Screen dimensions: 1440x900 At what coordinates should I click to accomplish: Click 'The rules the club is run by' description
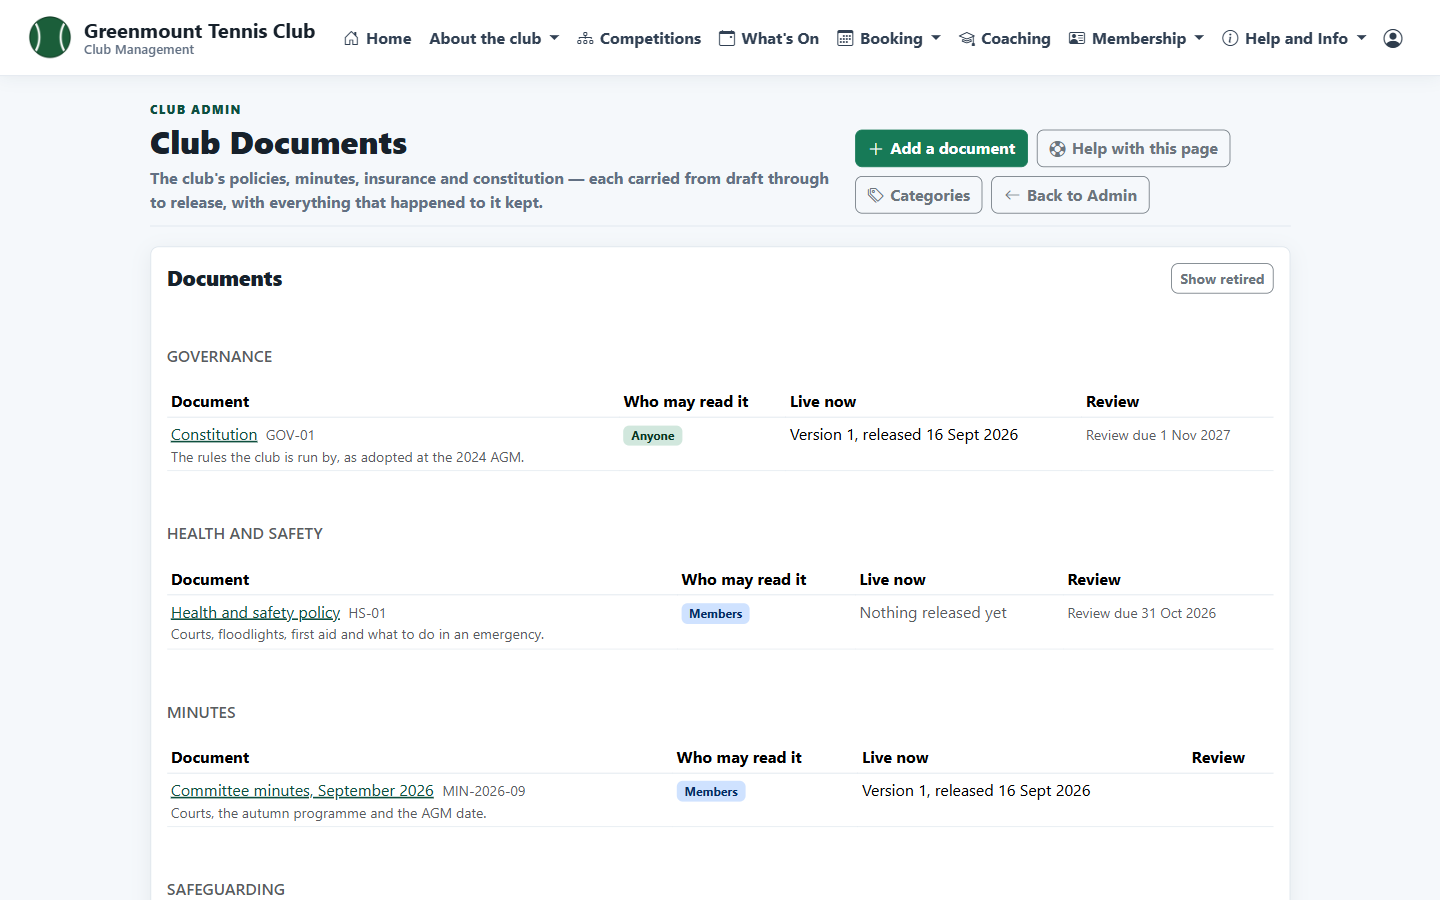tap(347, 457)
